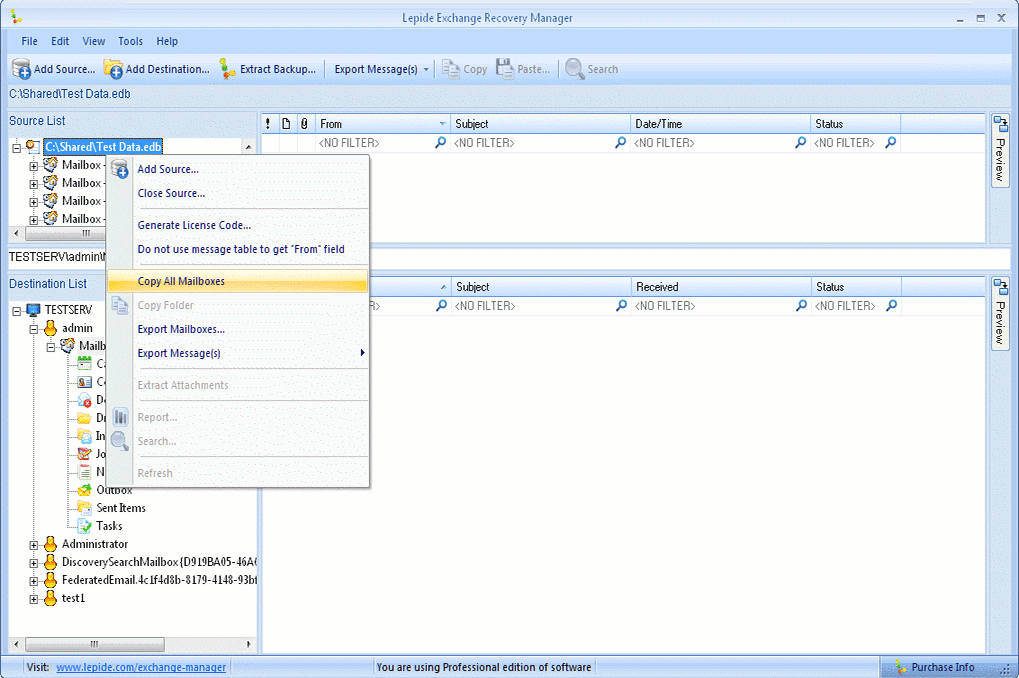
Task: Click the source Status filter magnifier
Action: coord(891,142)
